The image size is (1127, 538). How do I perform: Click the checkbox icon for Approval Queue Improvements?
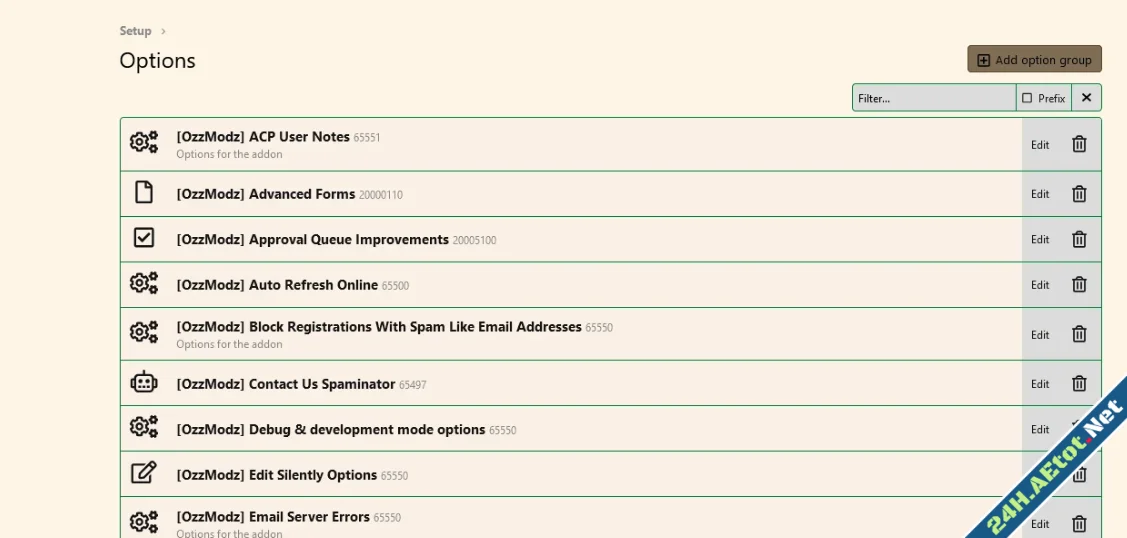click(144, 238)
